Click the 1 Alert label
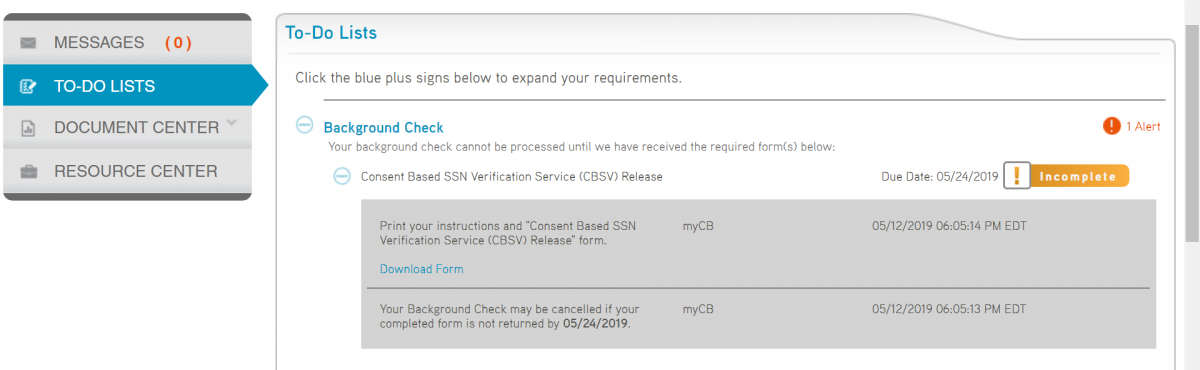Image resolution: width=1200 pixels, height=370 pixels. pos(1143,126)
